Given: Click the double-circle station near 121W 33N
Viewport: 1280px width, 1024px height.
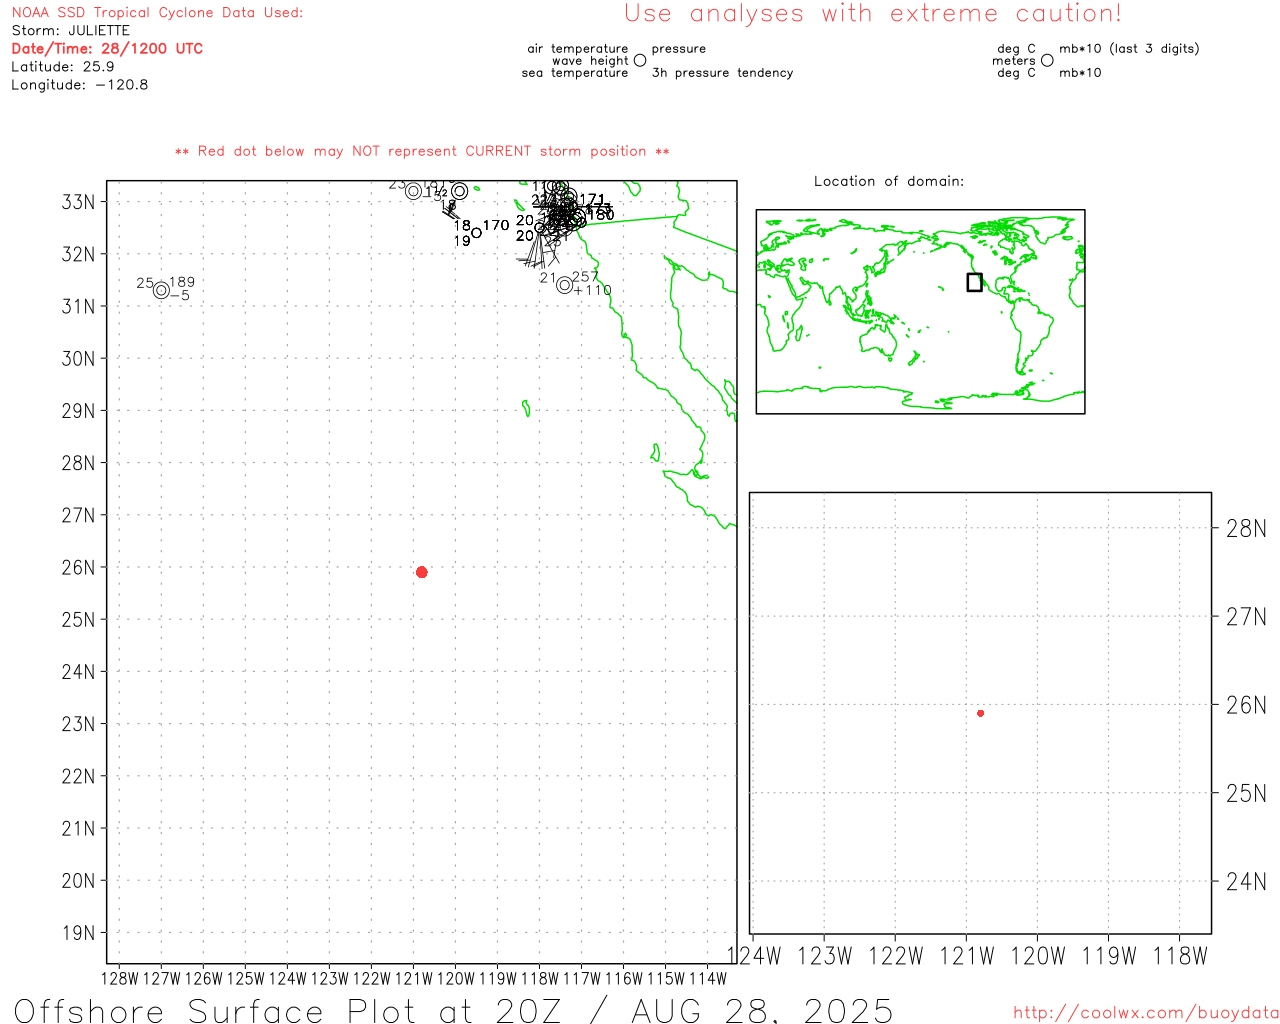Looking at the screenshot, I should click(413, 191).
